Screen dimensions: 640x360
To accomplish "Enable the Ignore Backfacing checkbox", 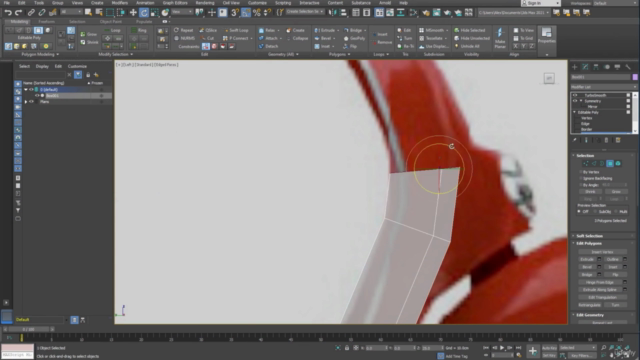I will click(x=580, y=178).
